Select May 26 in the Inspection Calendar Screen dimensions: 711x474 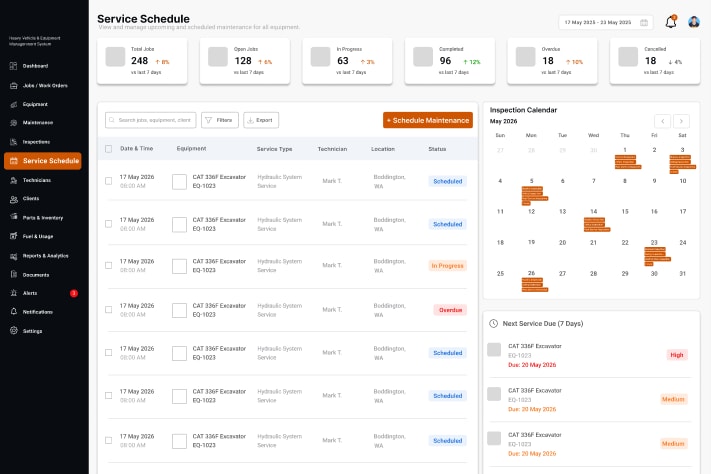(531, 273)
